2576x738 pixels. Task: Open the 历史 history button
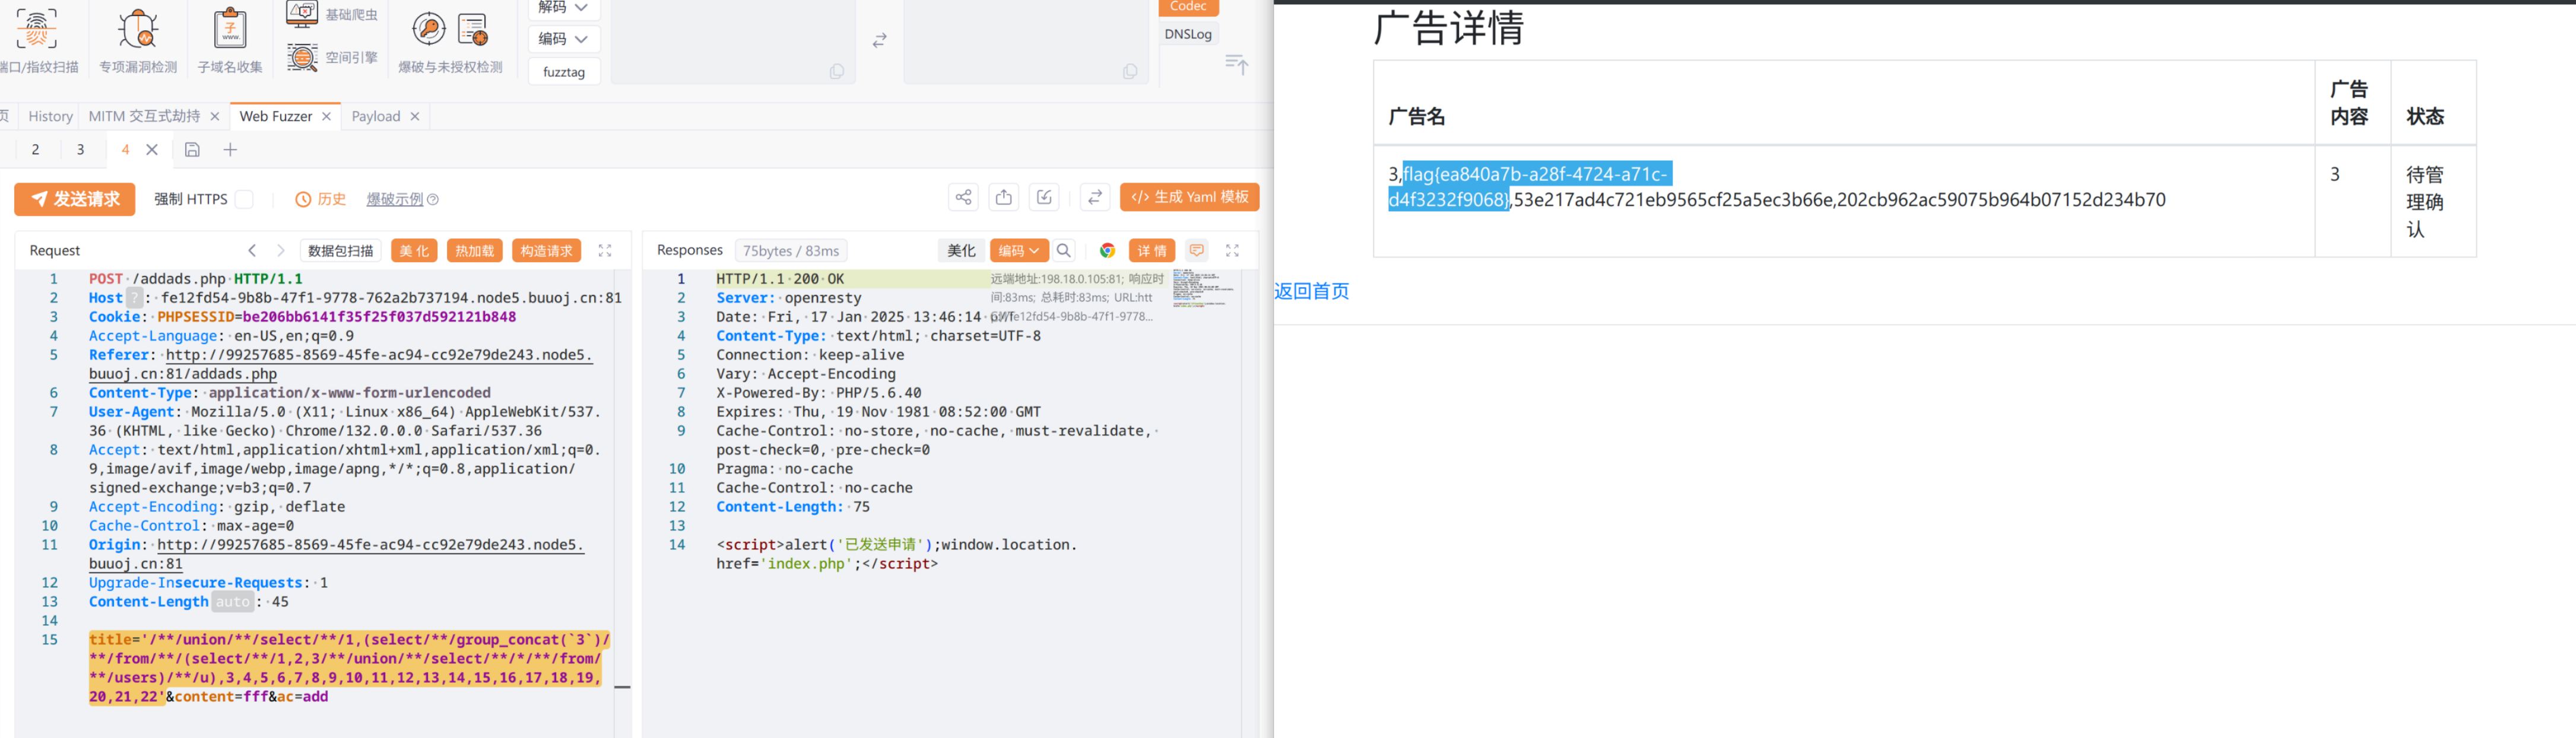click(x=321, y=199)
